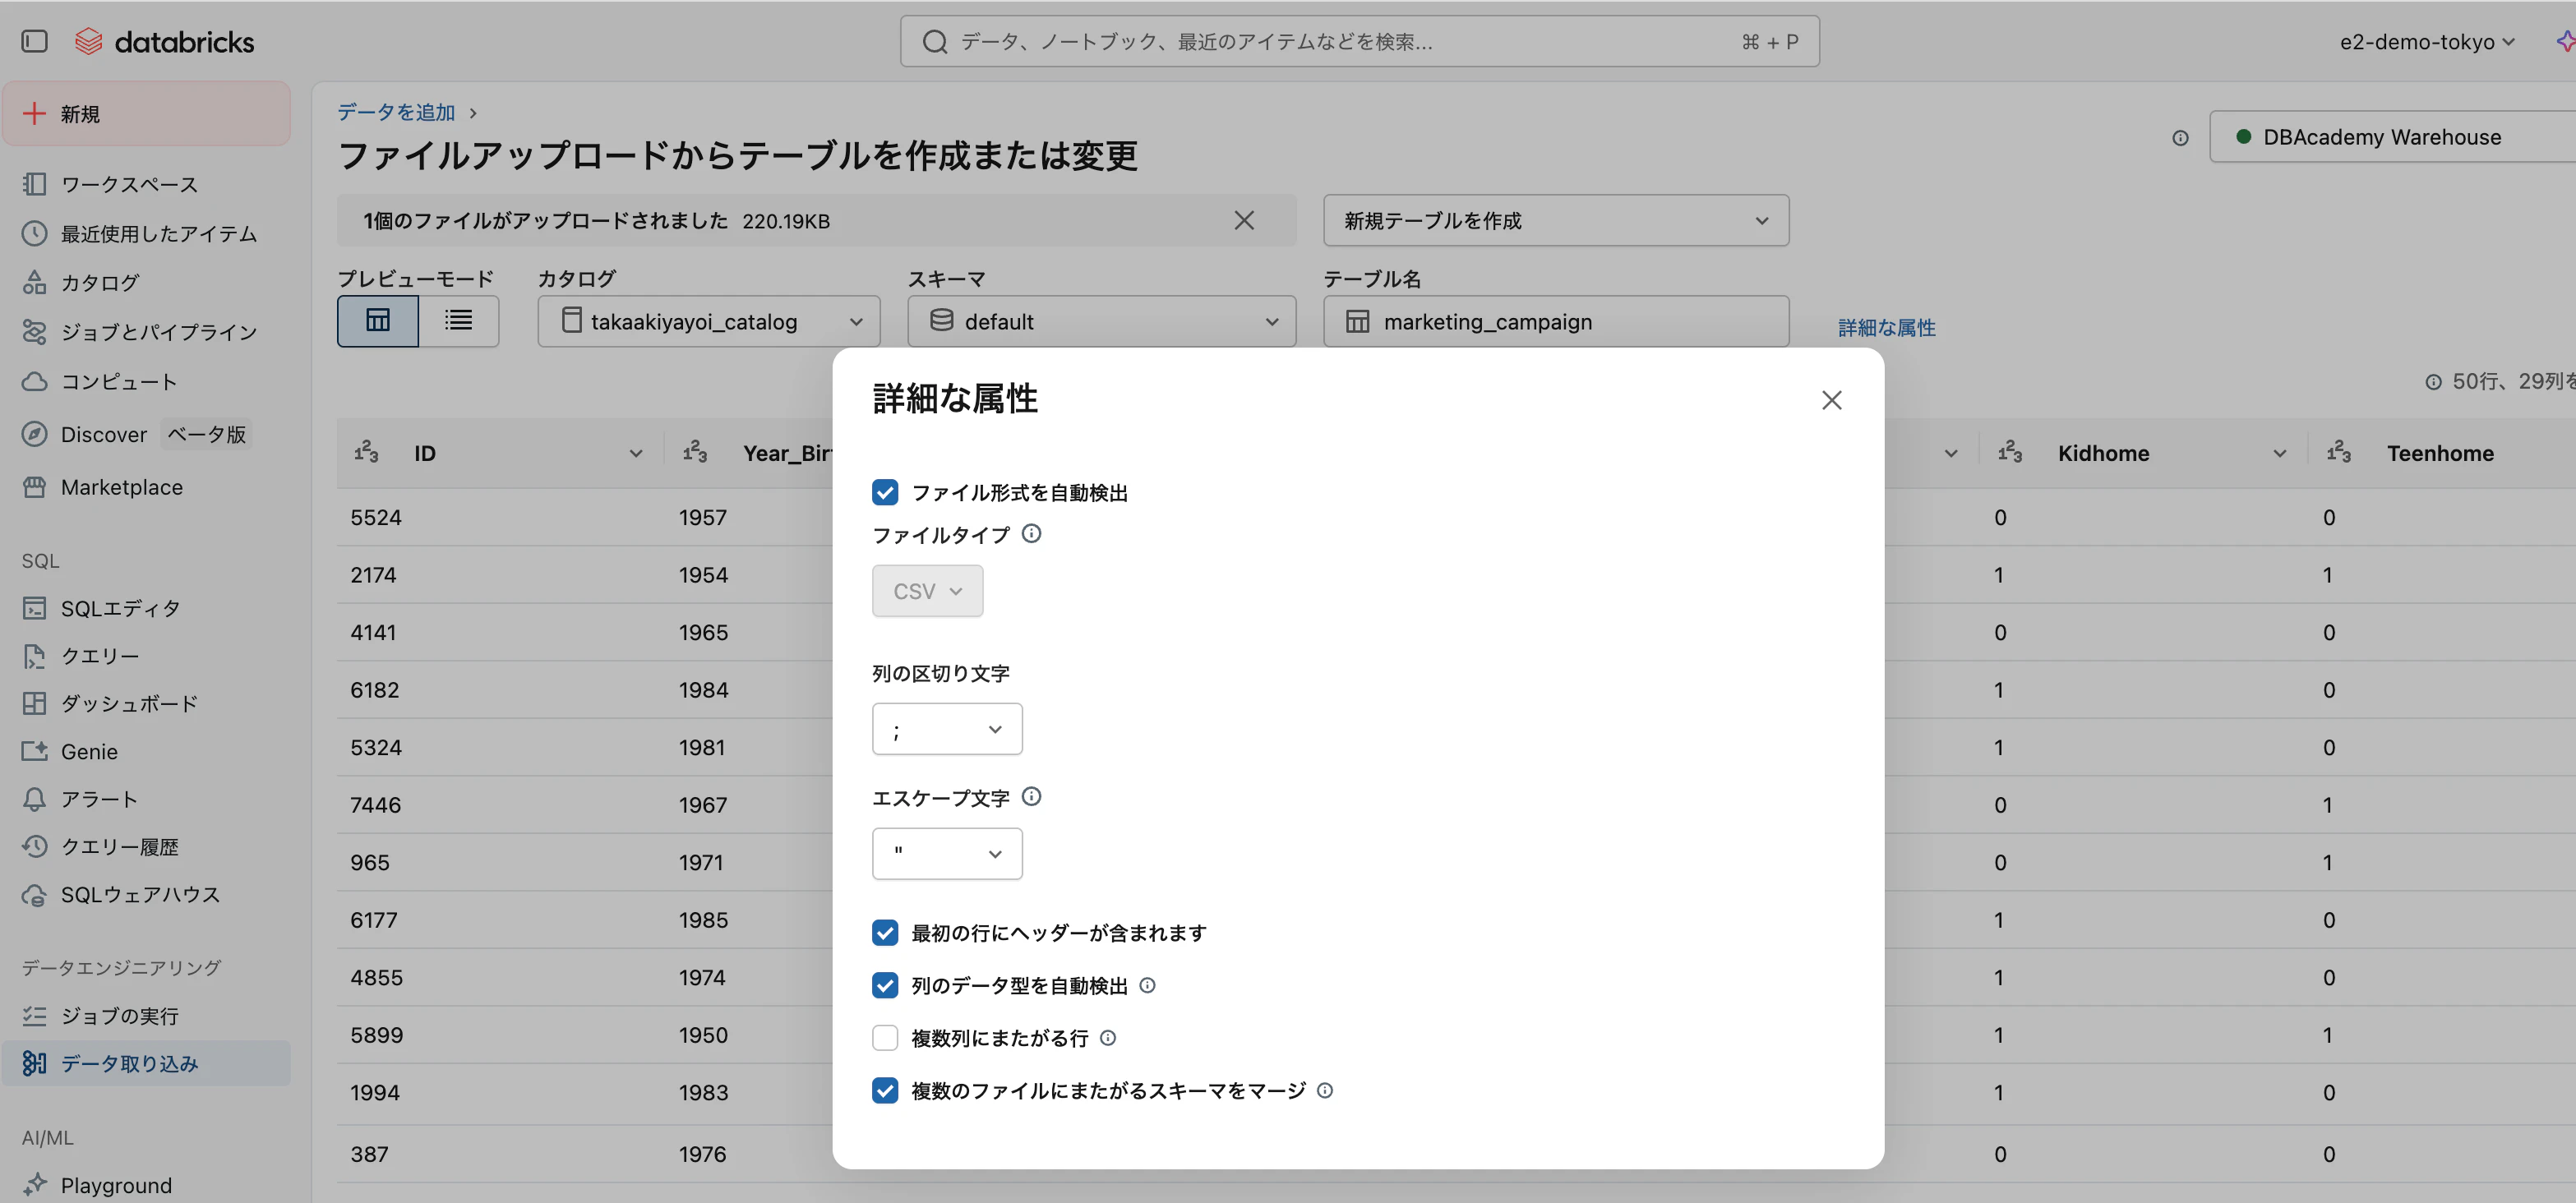This screenshot has width=2576, height=1203.
Task: Open Genie in the sidebar
Action: click(x=146, y=751)
